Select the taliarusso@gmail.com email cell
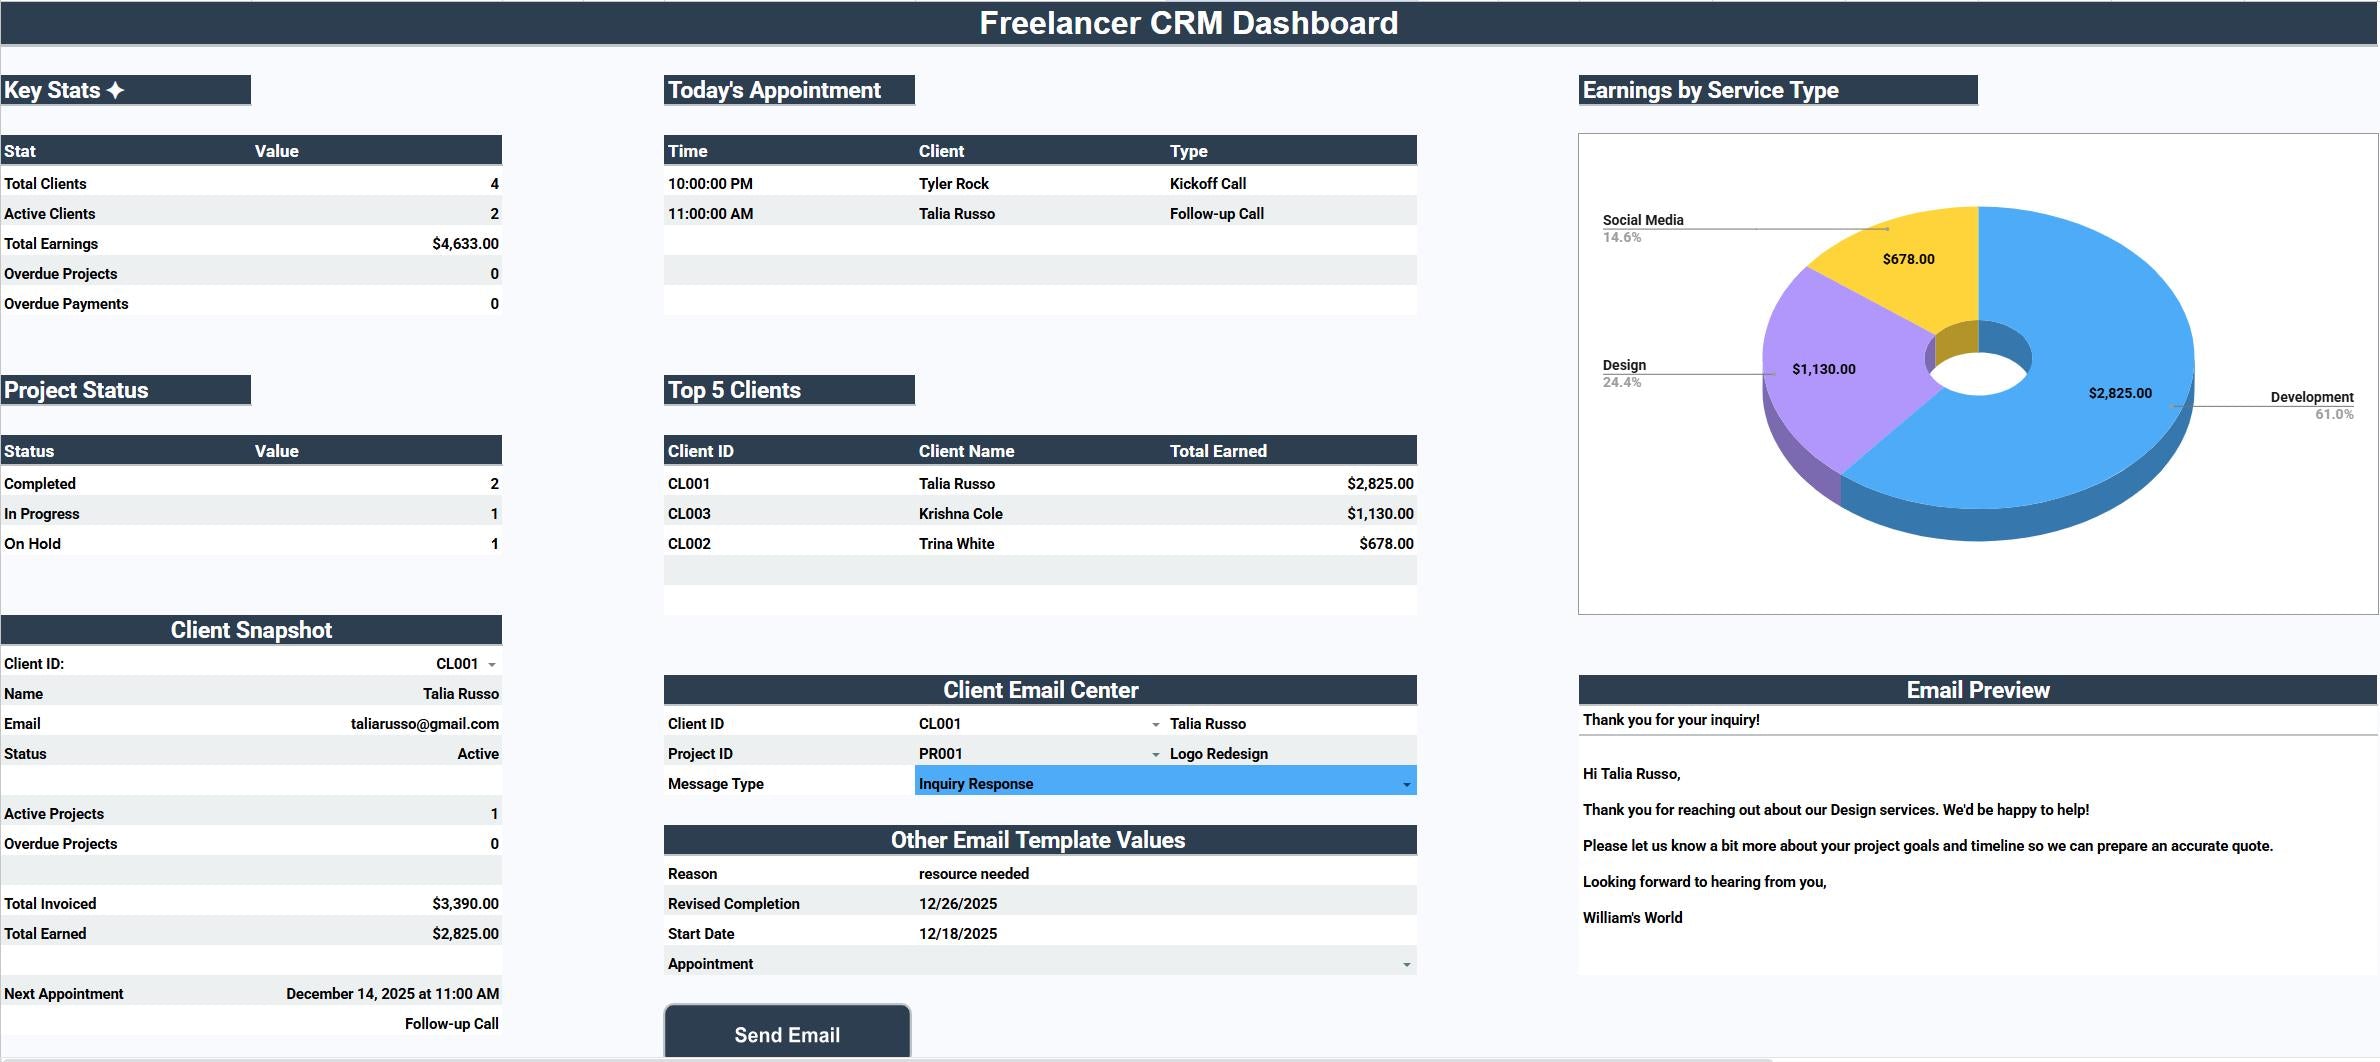The width and height of the screenshot is (2380, 1062). coord(424,723)
